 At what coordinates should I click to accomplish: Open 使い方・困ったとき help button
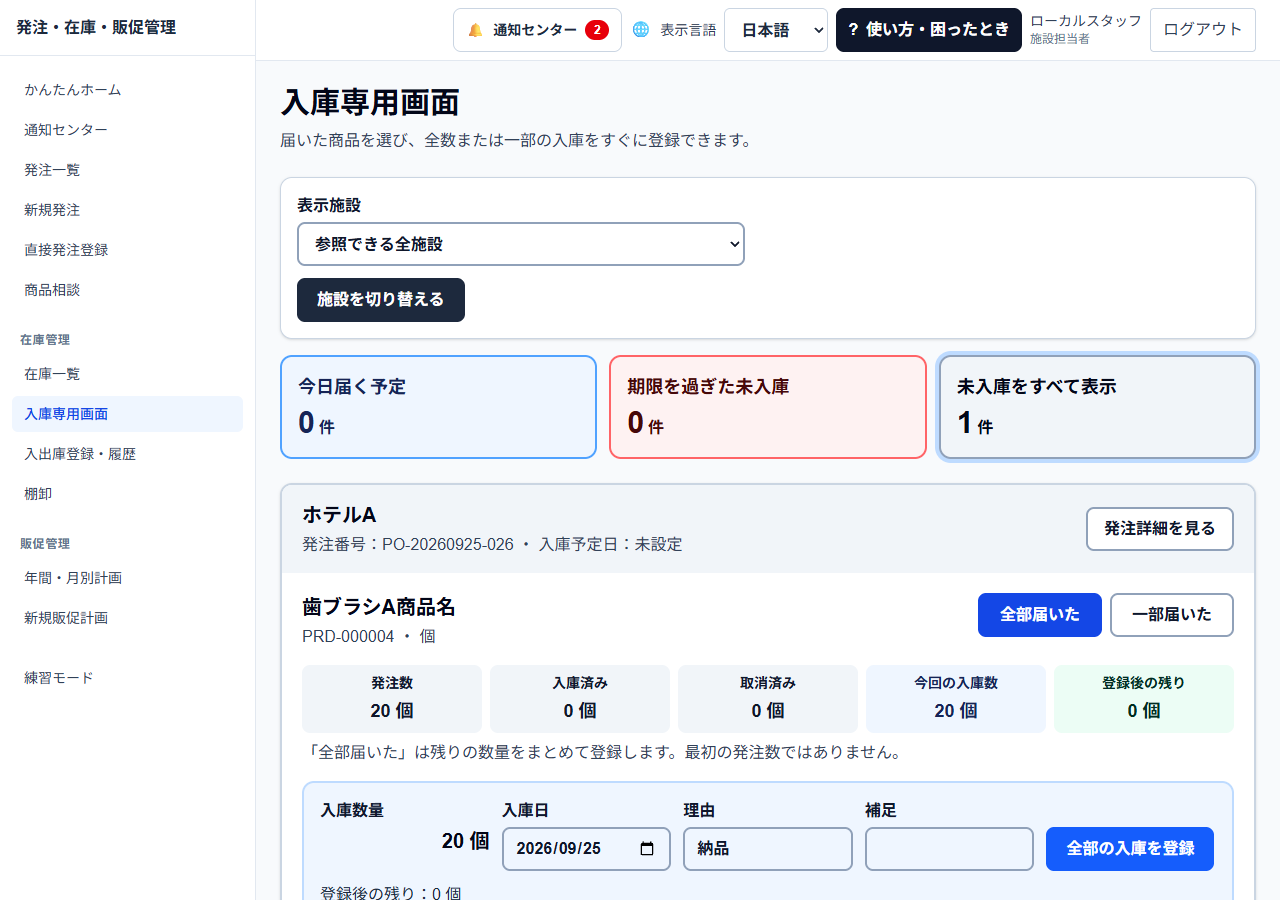click(x=929, y=30)
